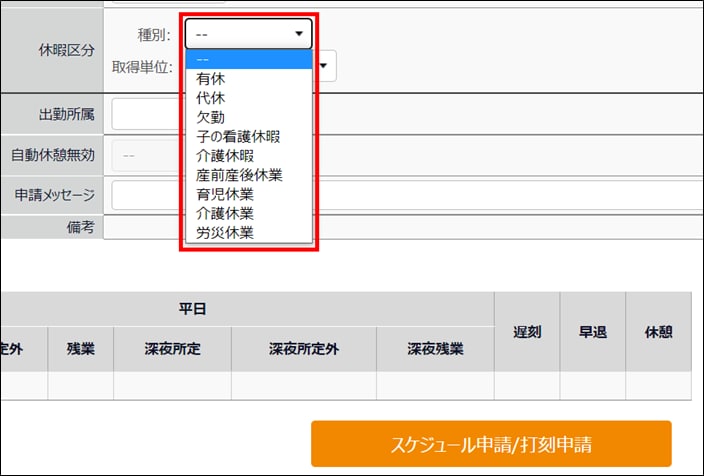This screenshot has height=476, width=704.
Task: Select the blank "--" option in list
Action: [x=248, y=60]
